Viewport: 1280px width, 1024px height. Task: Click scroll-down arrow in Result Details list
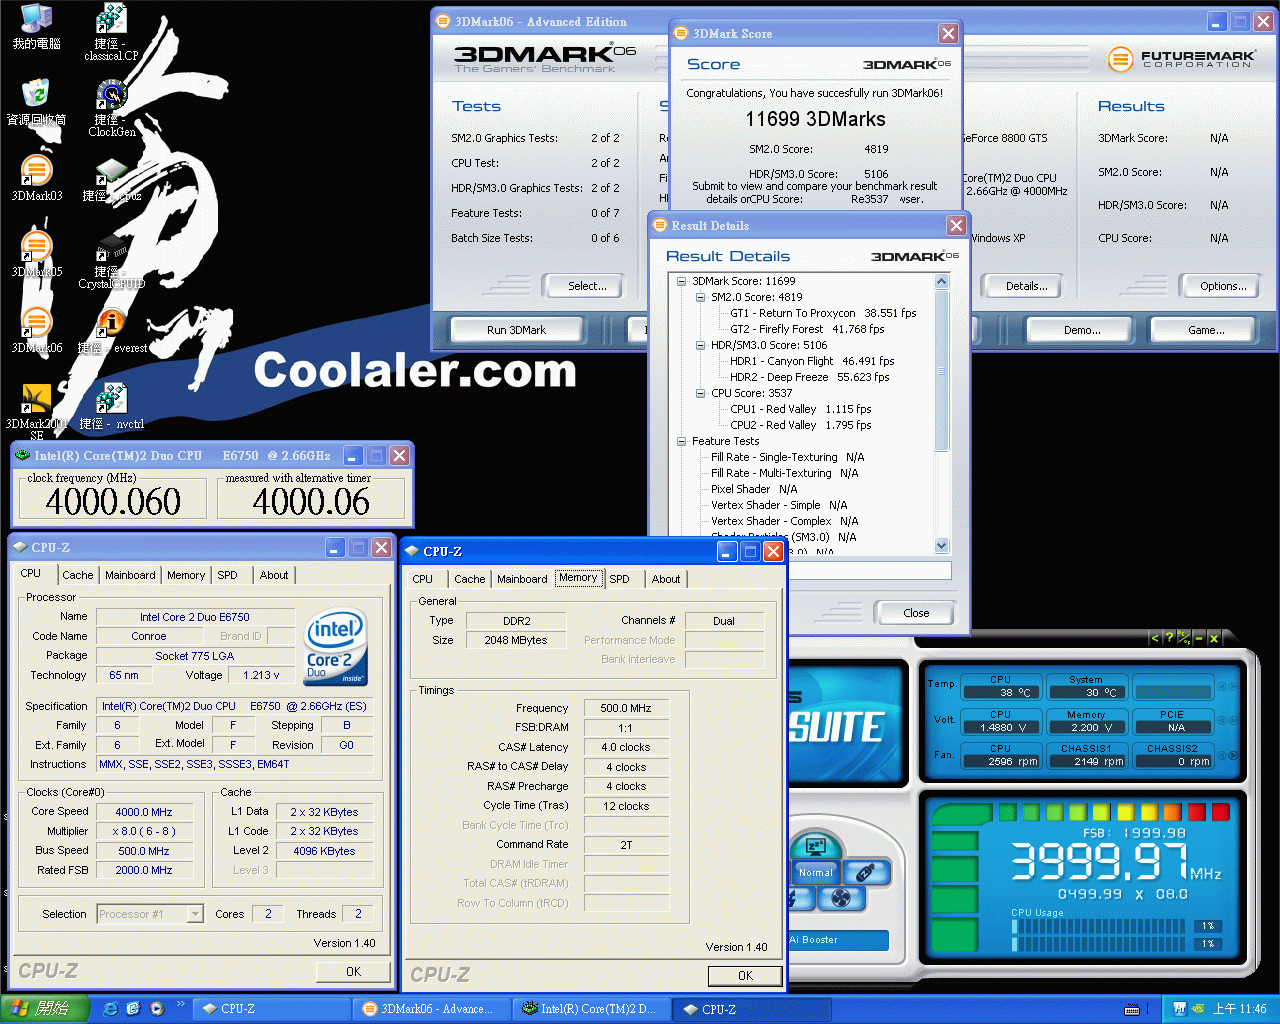click(941, 546)
